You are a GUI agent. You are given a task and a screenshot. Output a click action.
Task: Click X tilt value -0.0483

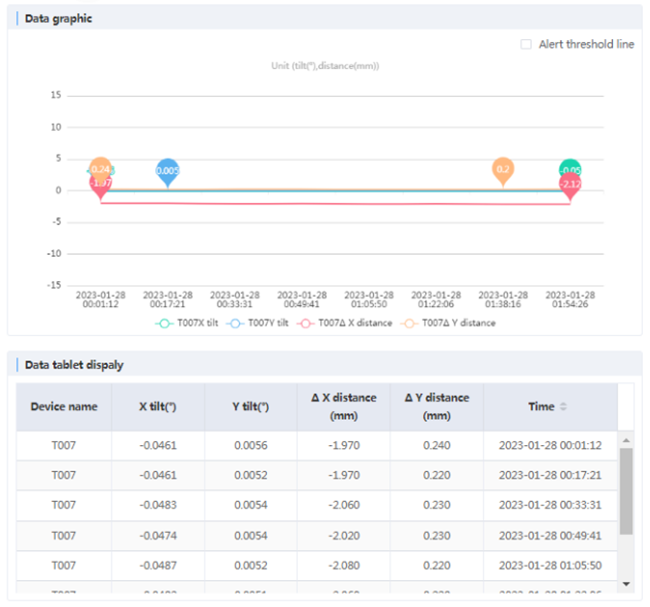pyautogui.click(x=158, y=505)
